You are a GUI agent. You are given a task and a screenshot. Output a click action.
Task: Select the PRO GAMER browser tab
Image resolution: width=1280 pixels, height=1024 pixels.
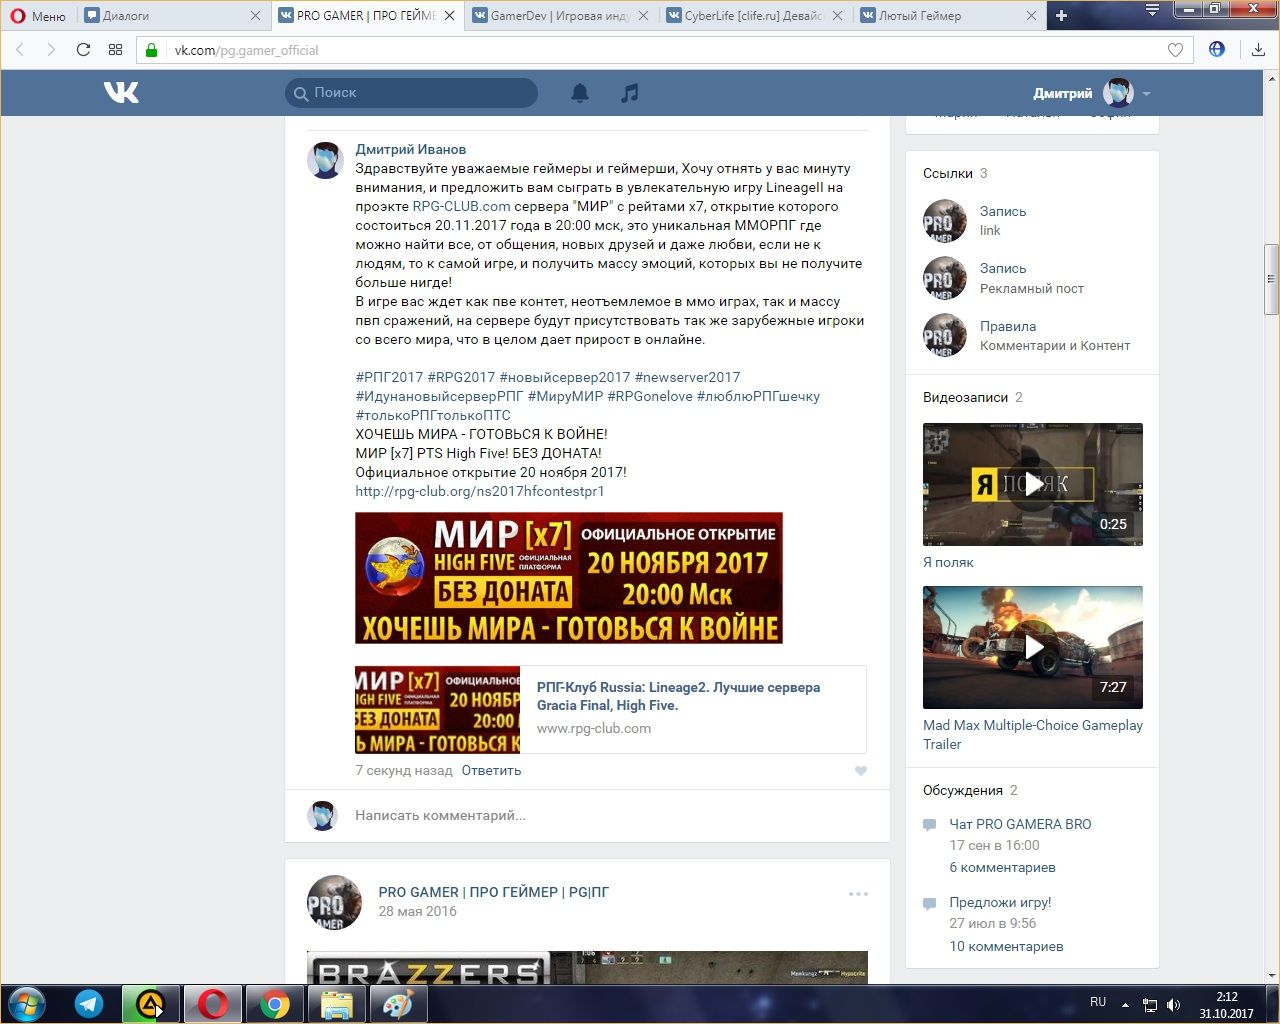(366, 16)
